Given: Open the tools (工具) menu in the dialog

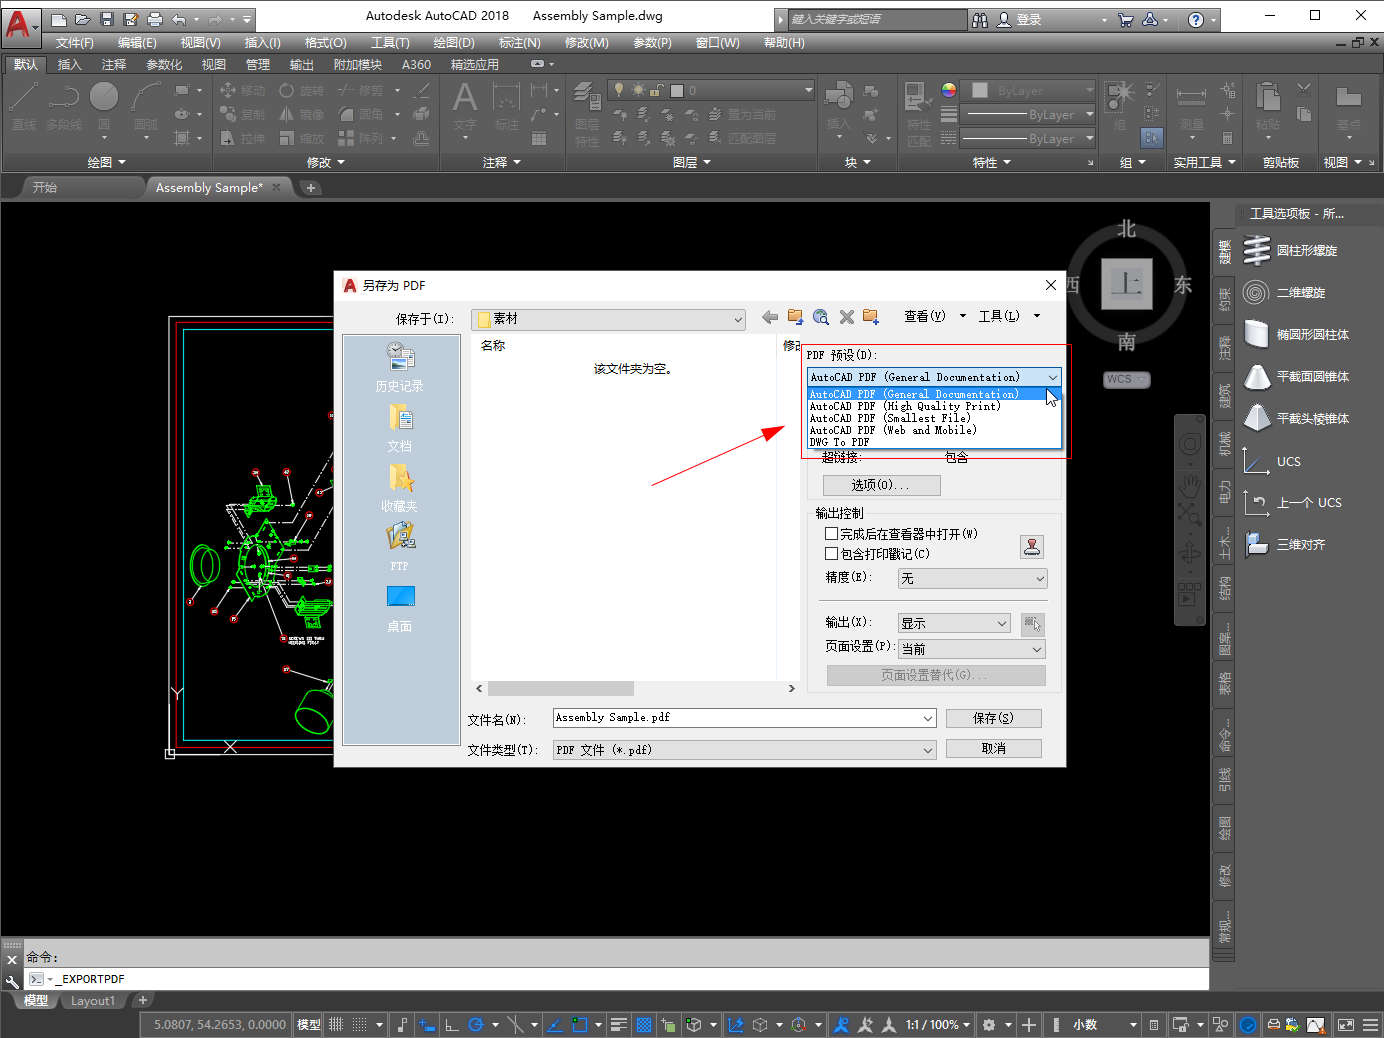Looking at the screenshot, I should coord(1008,316).
